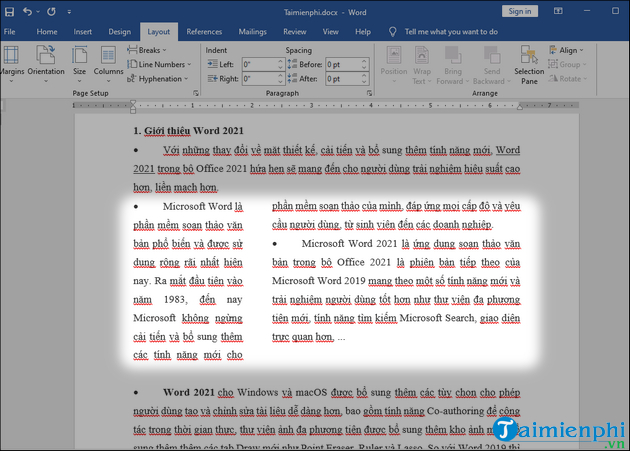This screenshot has width=630, height=451.
Task: Open the Design tab
Action: [119, 32]
